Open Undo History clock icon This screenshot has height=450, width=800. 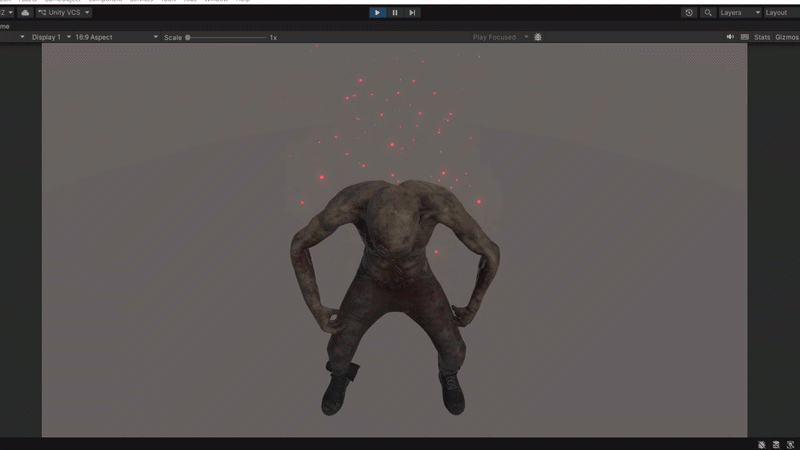point(689,12)
